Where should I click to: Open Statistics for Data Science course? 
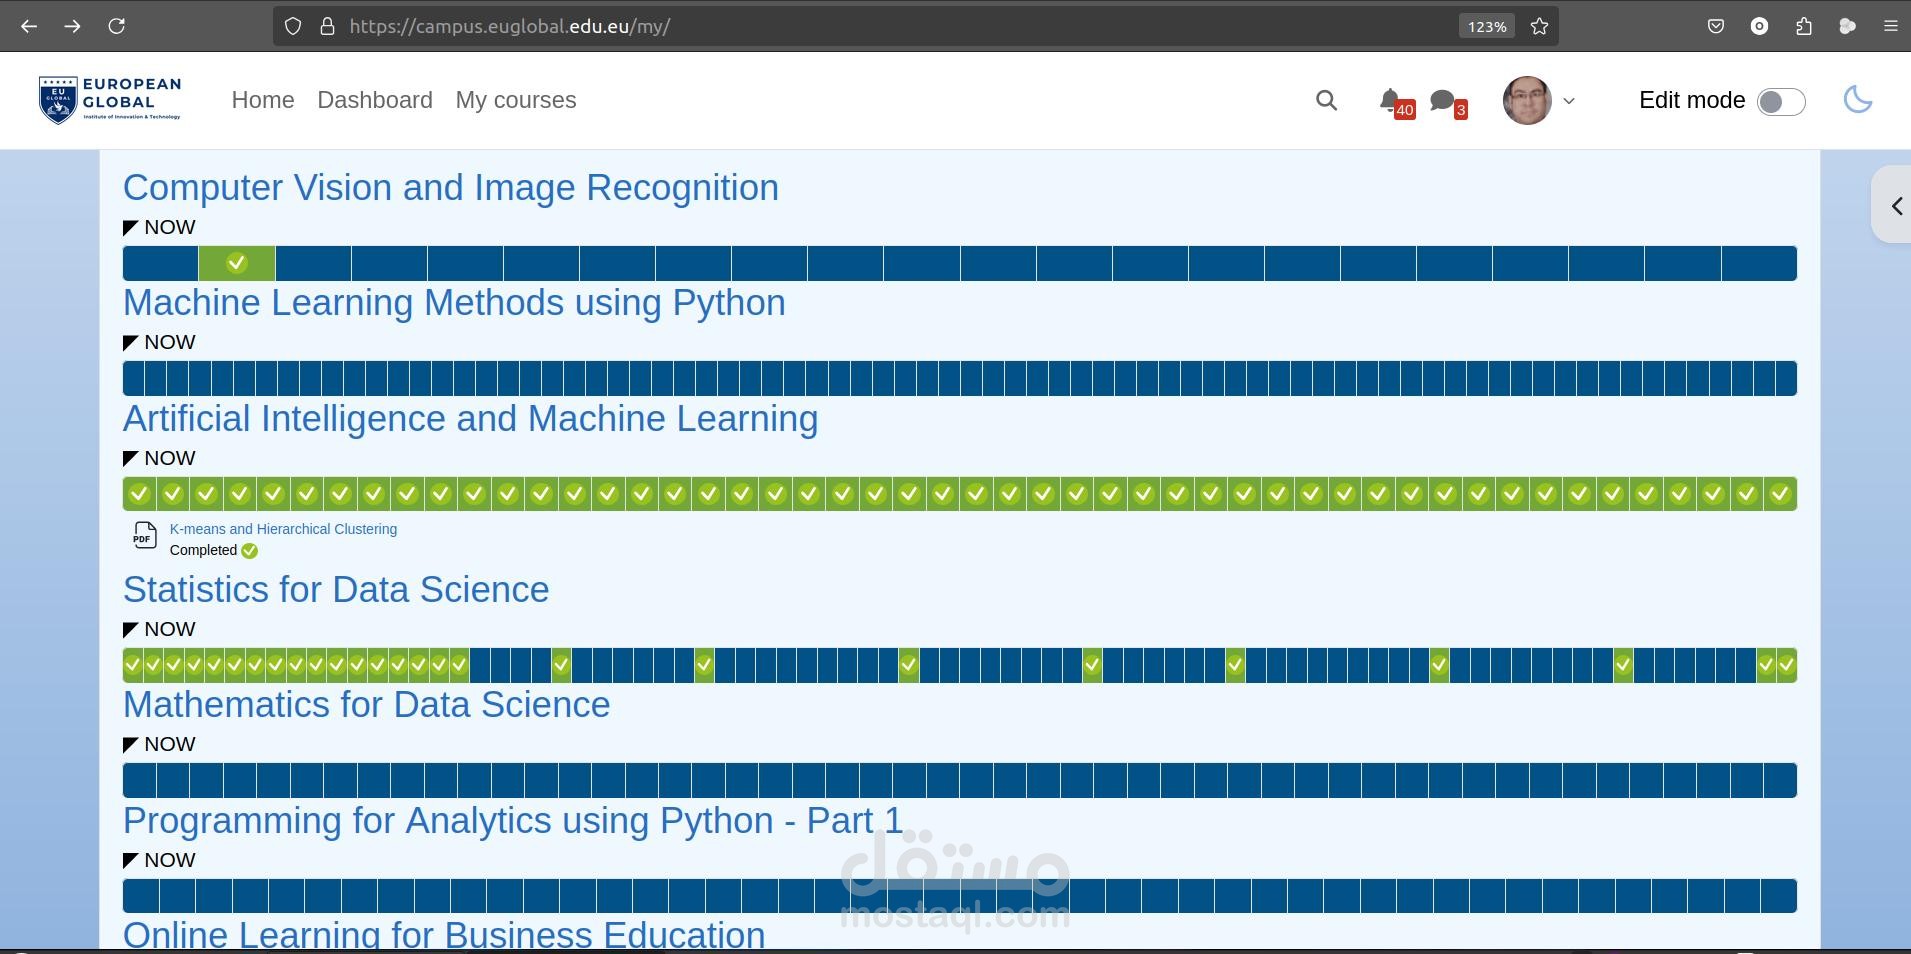[336, 590]
